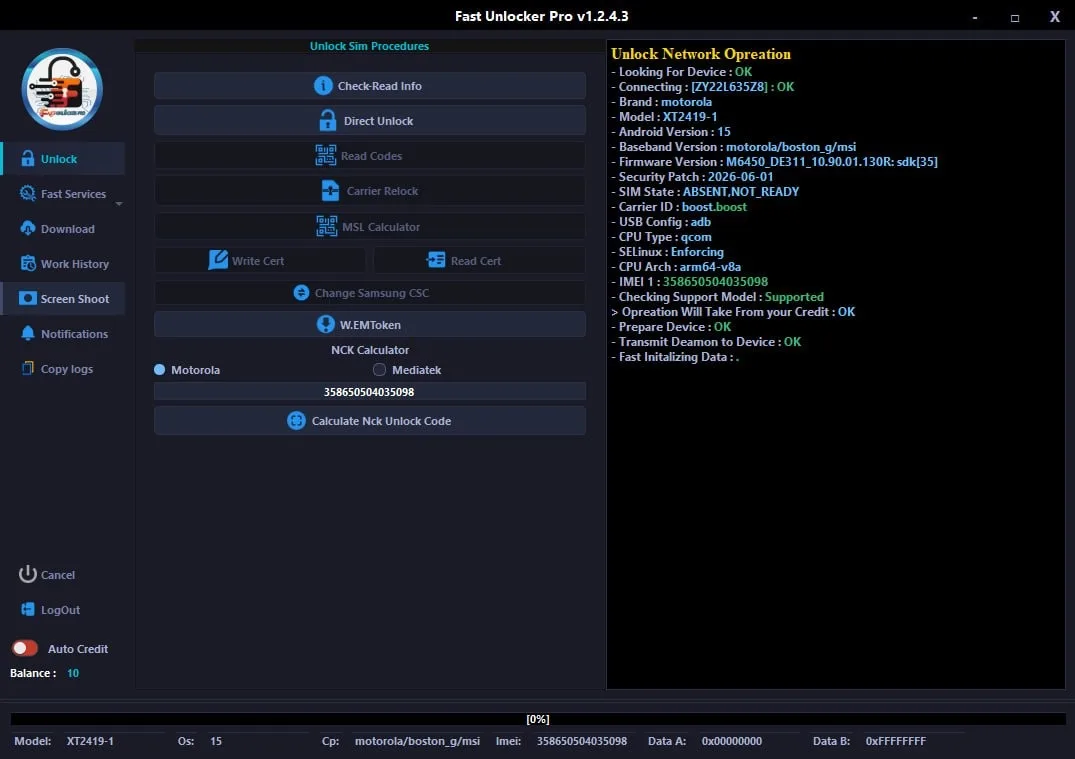Click the Copy logs clipboard icon
The width and height of the screenshot is (1075, 759).
pos(27,368)
